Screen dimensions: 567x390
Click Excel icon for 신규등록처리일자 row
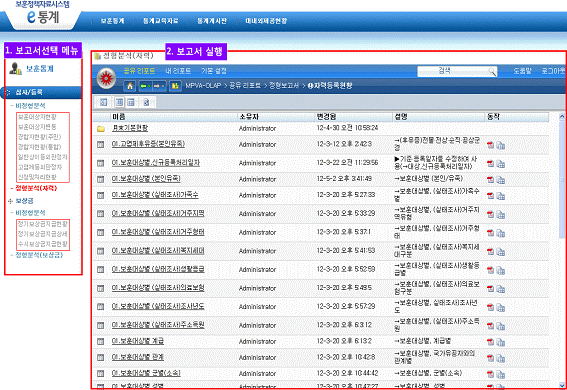tap(501, 164)
